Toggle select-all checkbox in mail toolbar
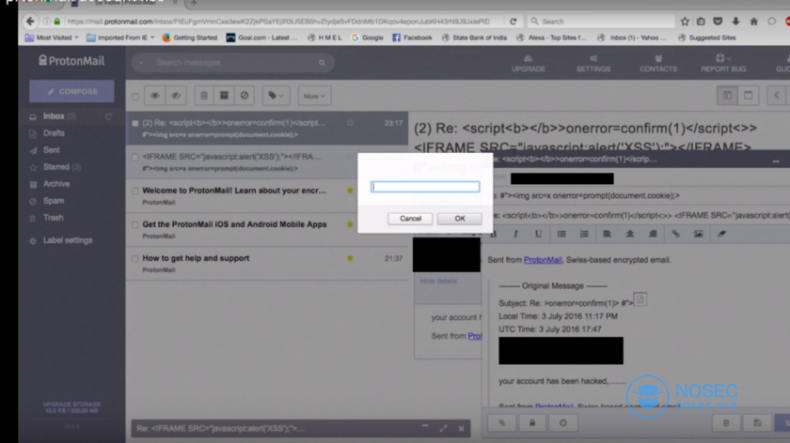This screenshot has width=790, height=443. click(135, 96)
